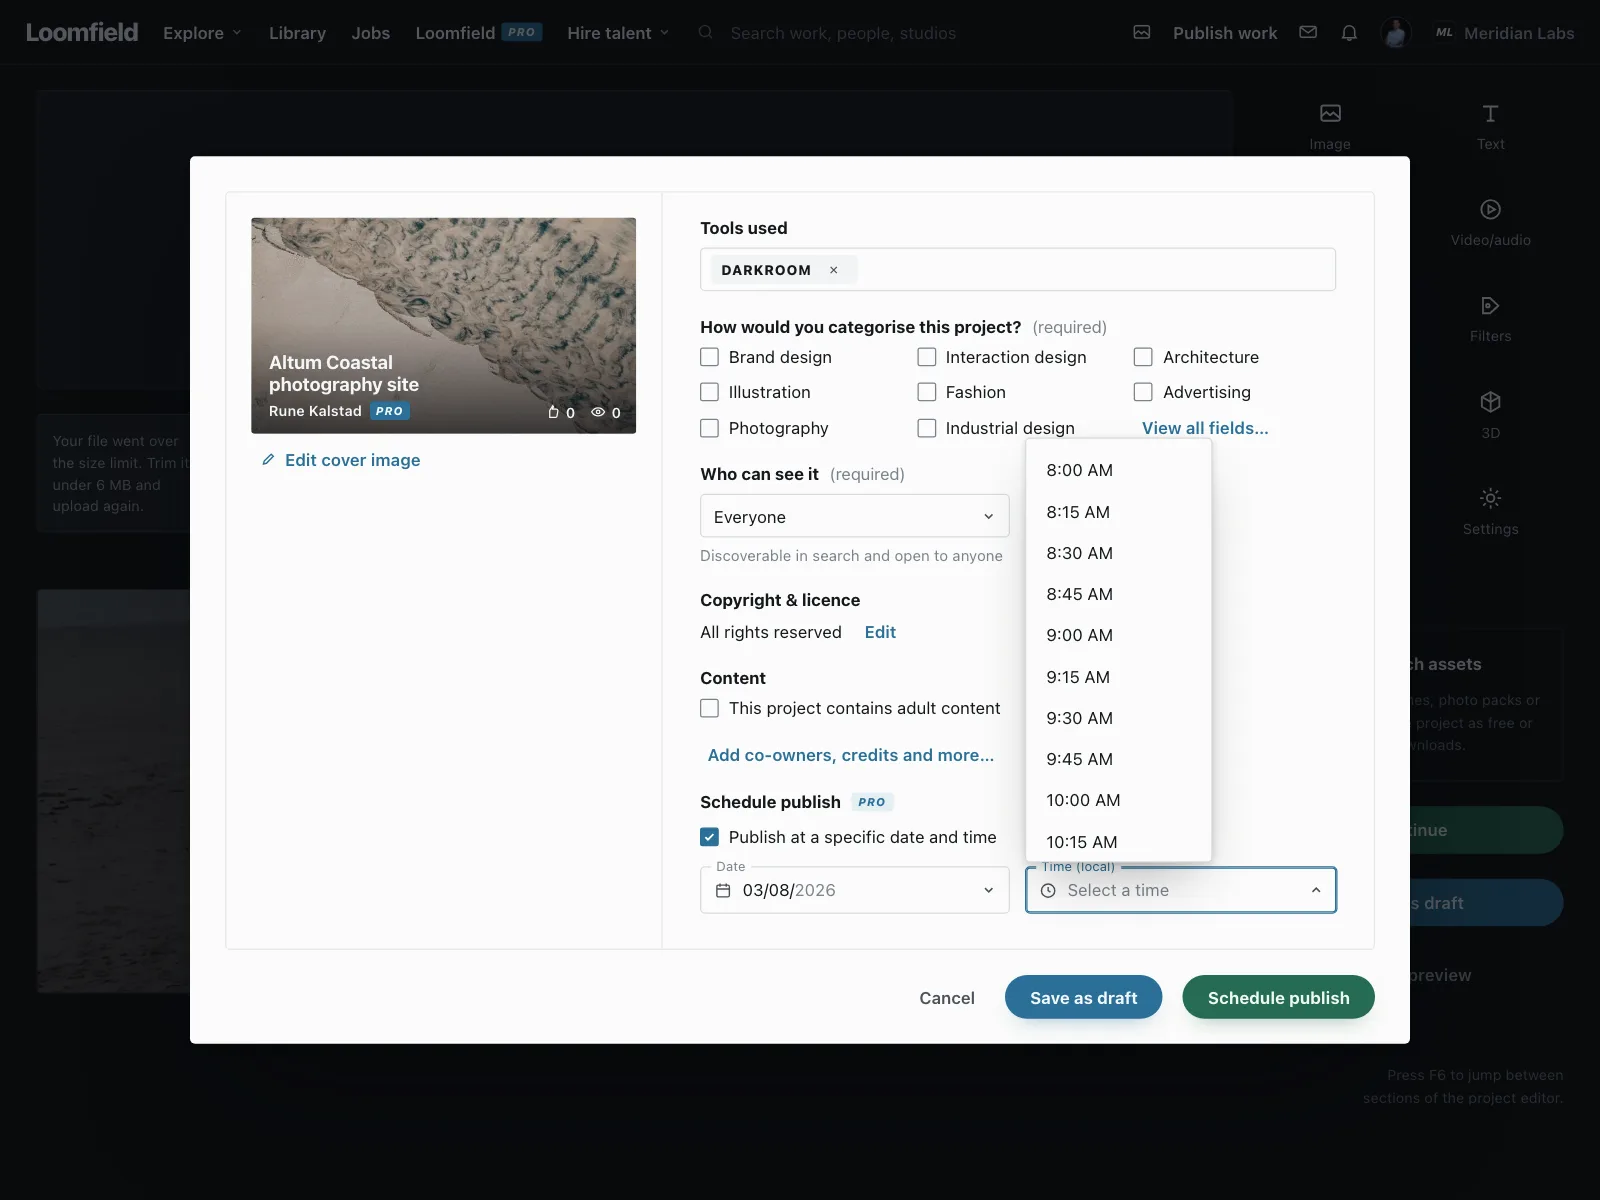Screen dimensions: 1600x1200
Task: Click the calendar icon in Date field
Action: [723, 890]
